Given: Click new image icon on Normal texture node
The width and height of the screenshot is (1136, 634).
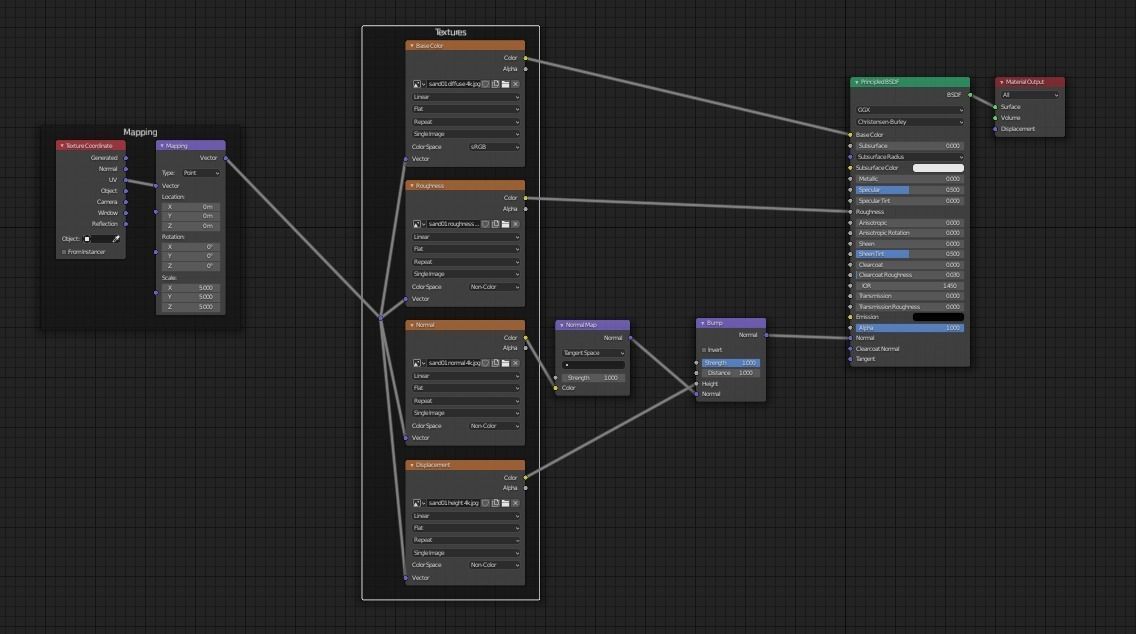Looking at the screenshot, I should click(x=496, y=363).
